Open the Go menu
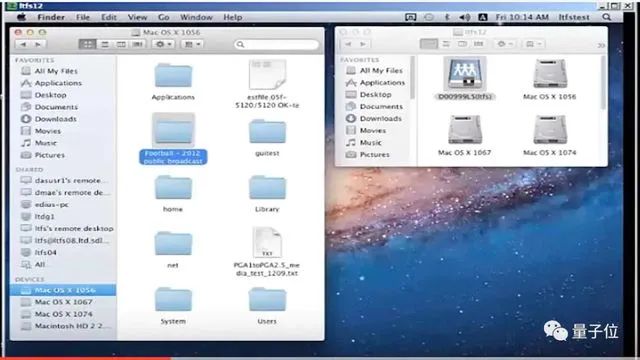This screenshot has height=360, width=640. click(164, 17)
